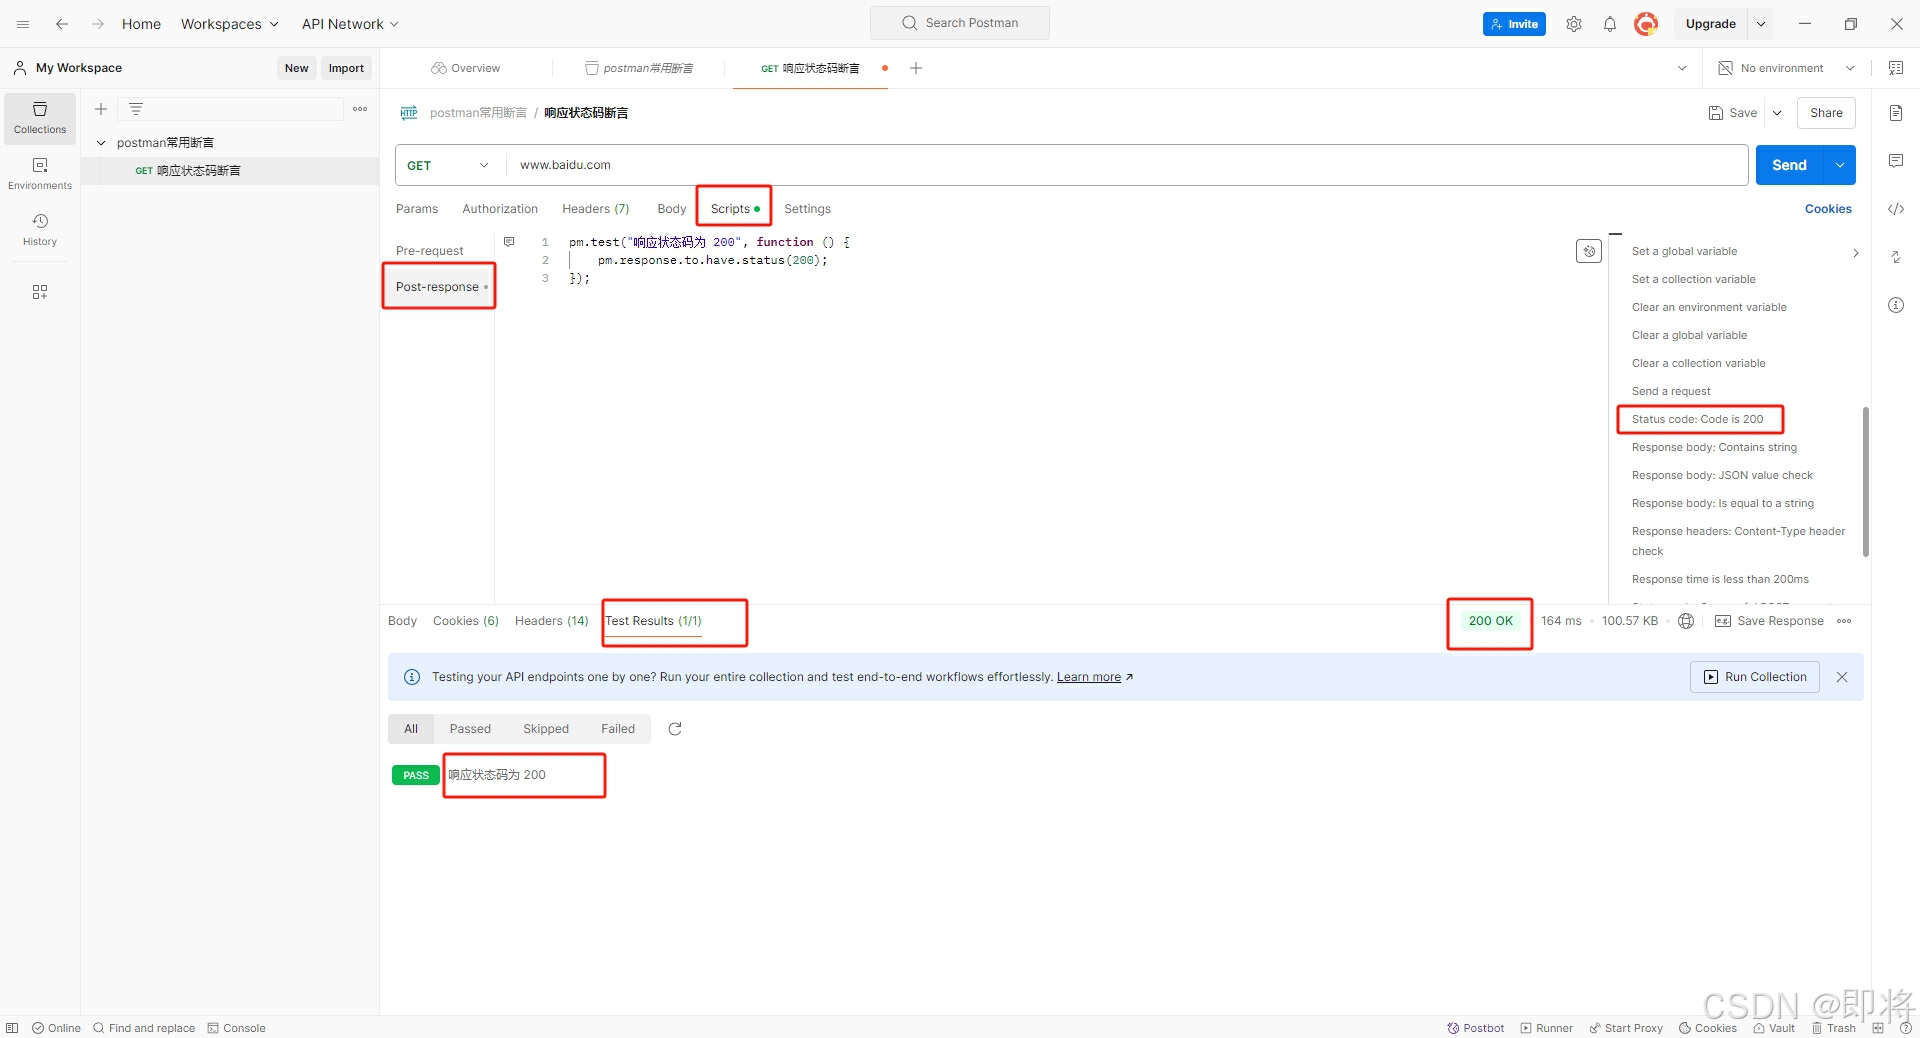
Task: Open request info icon in right sidebar
Action: click(1896, 305)
